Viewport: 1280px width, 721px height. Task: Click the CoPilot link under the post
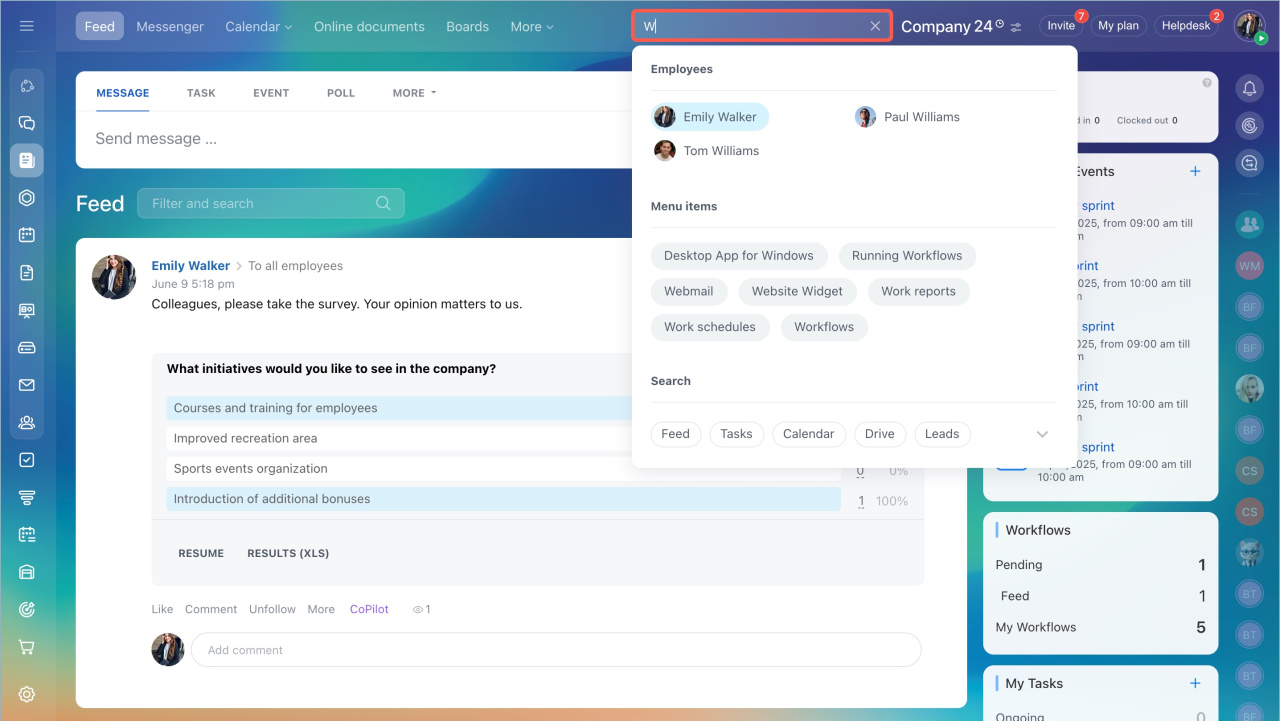tap(369, 609)
